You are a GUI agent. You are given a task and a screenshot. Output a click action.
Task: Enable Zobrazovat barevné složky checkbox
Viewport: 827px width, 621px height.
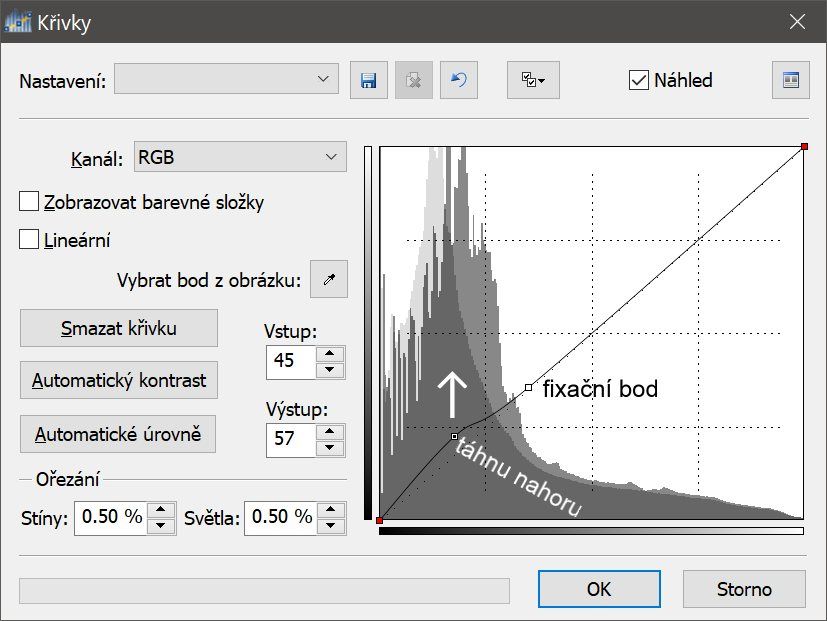point(29,202)
